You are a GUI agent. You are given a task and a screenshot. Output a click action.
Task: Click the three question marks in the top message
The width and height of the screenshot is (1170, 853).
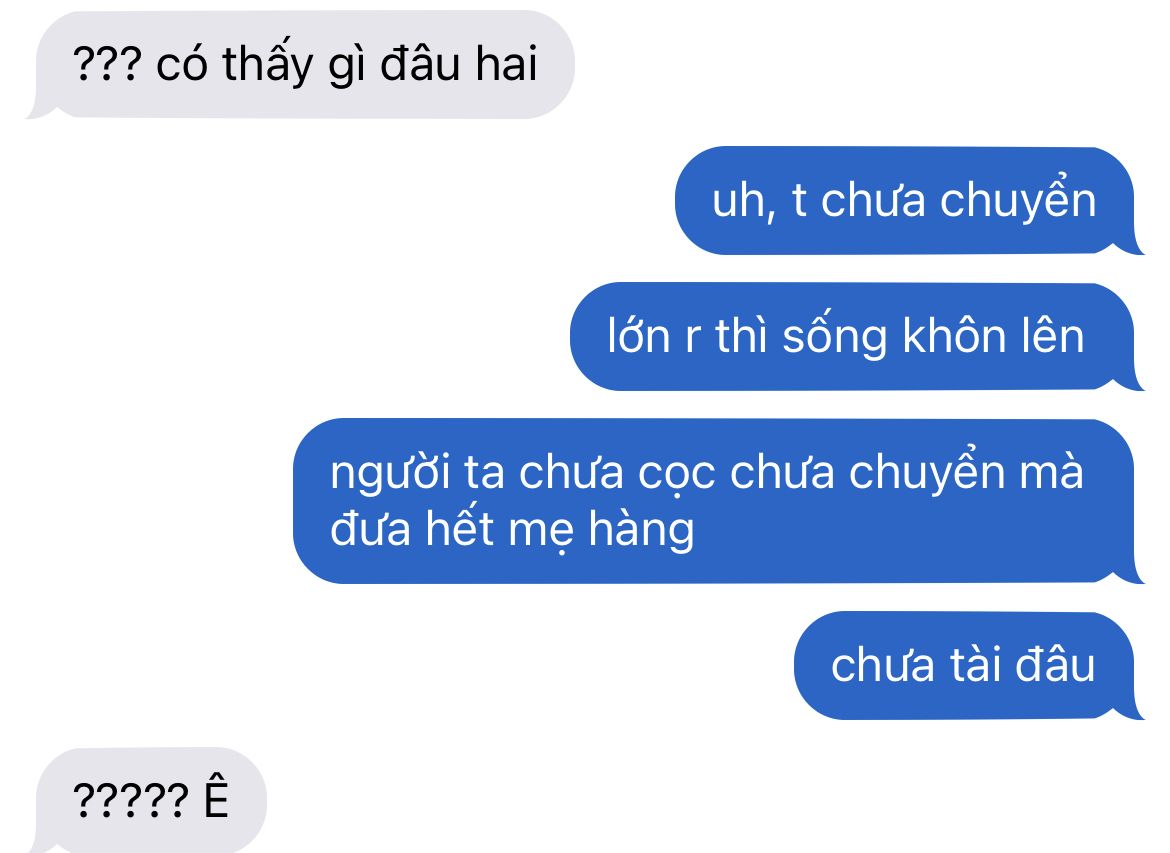[x=107, y=64]
